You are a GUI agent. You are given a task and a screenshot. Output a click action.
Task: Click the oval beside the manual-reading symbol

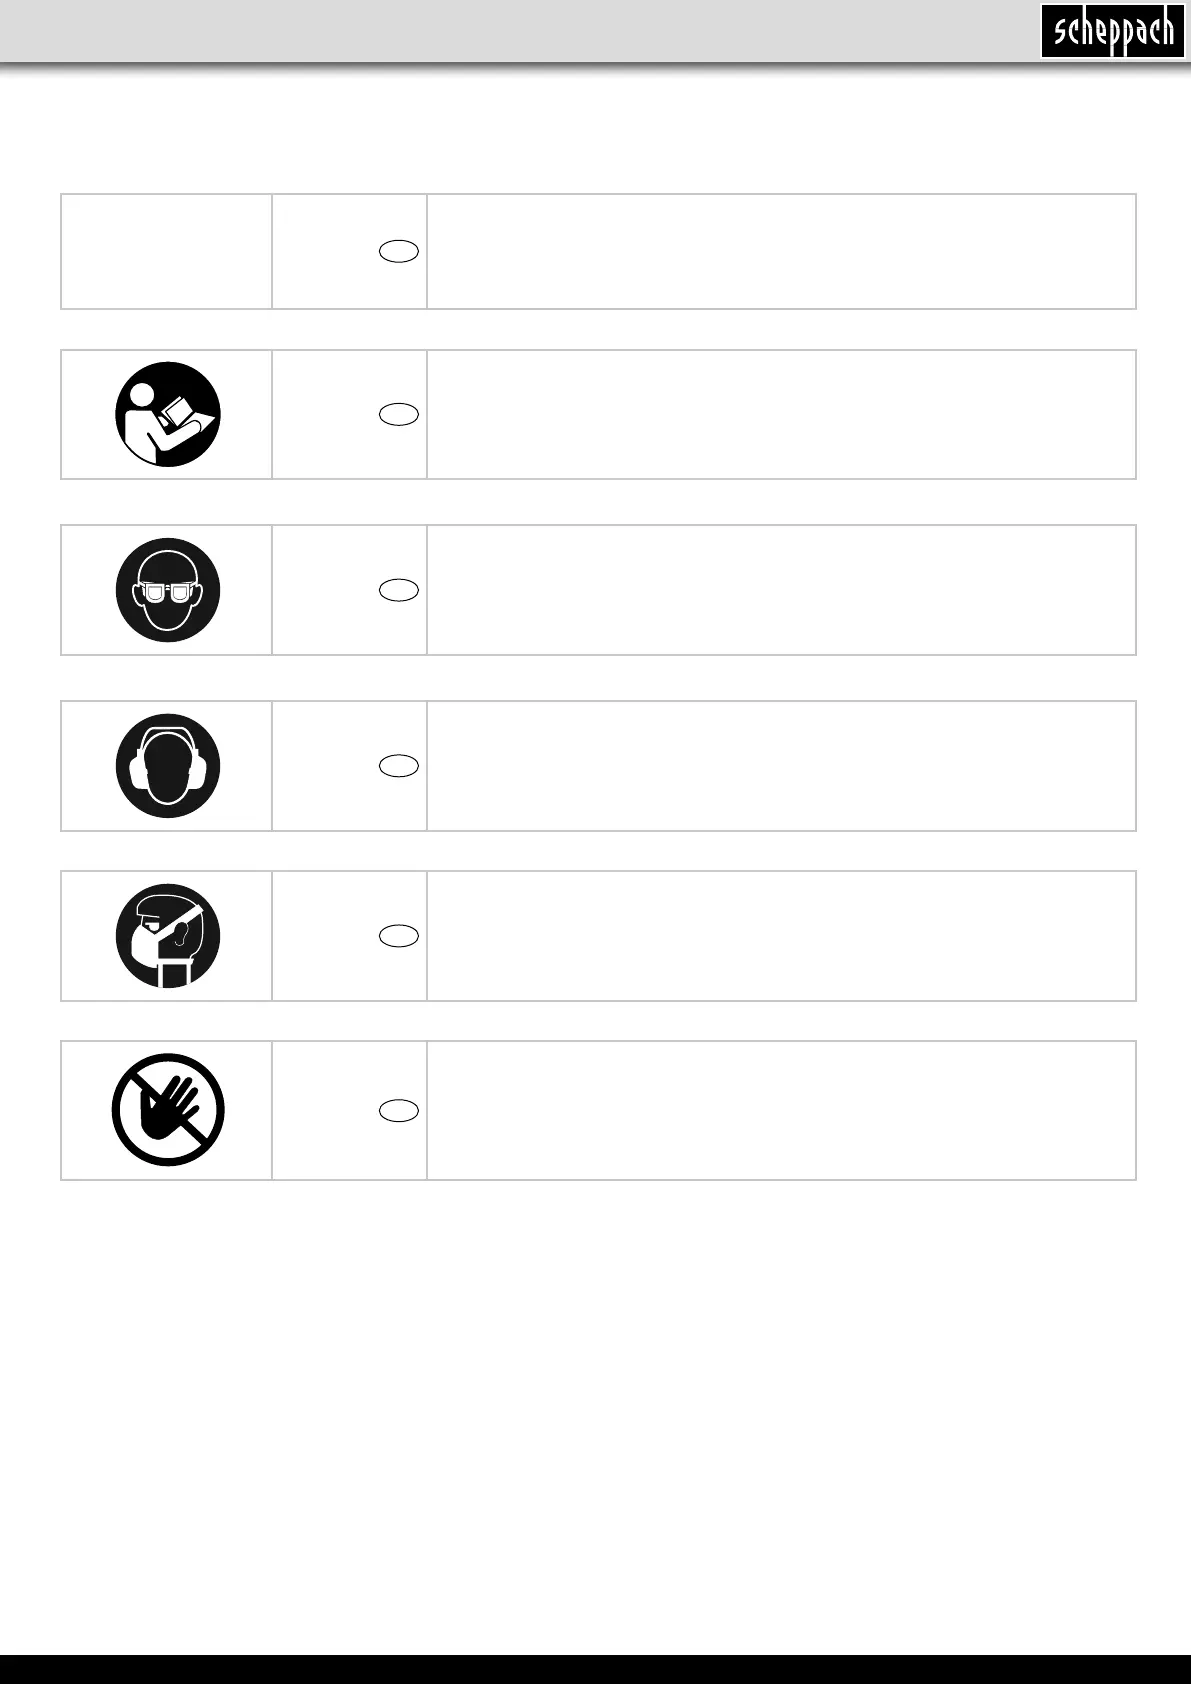click(399, 414)
